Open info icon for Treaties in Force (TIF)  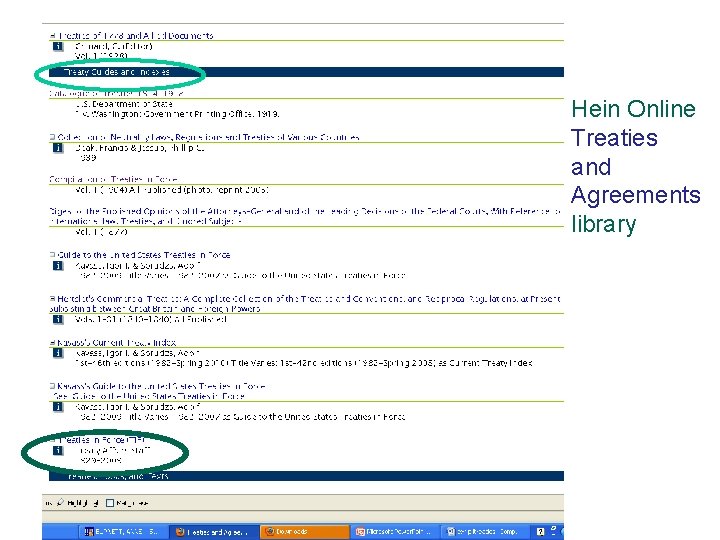pos(58,450)
